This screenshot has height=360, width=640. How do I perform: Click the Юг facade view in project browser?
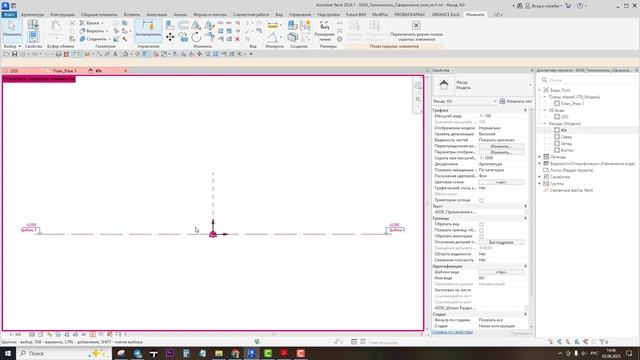point(564,130)
